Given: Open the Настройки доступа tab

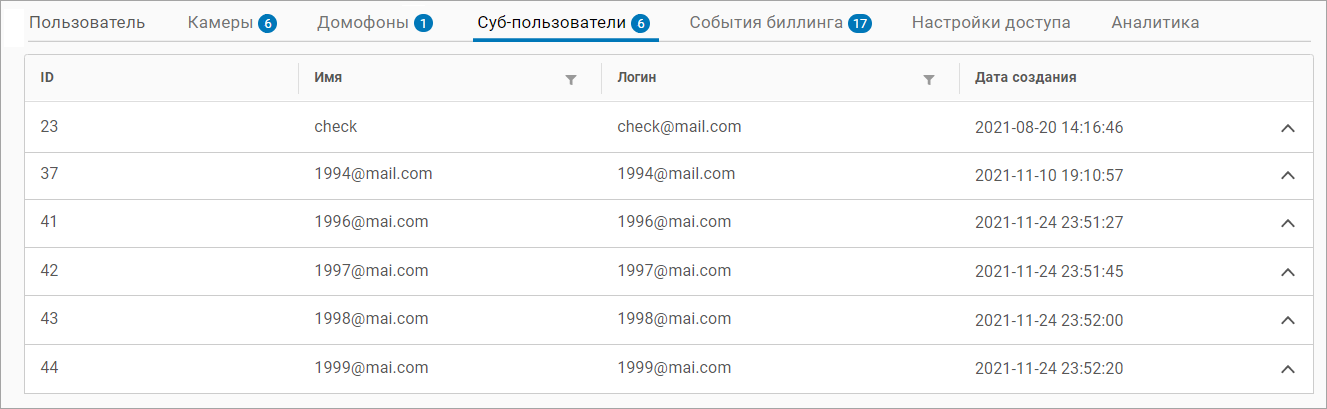Looking at the screenshot, I should click(x=991, y=22).
